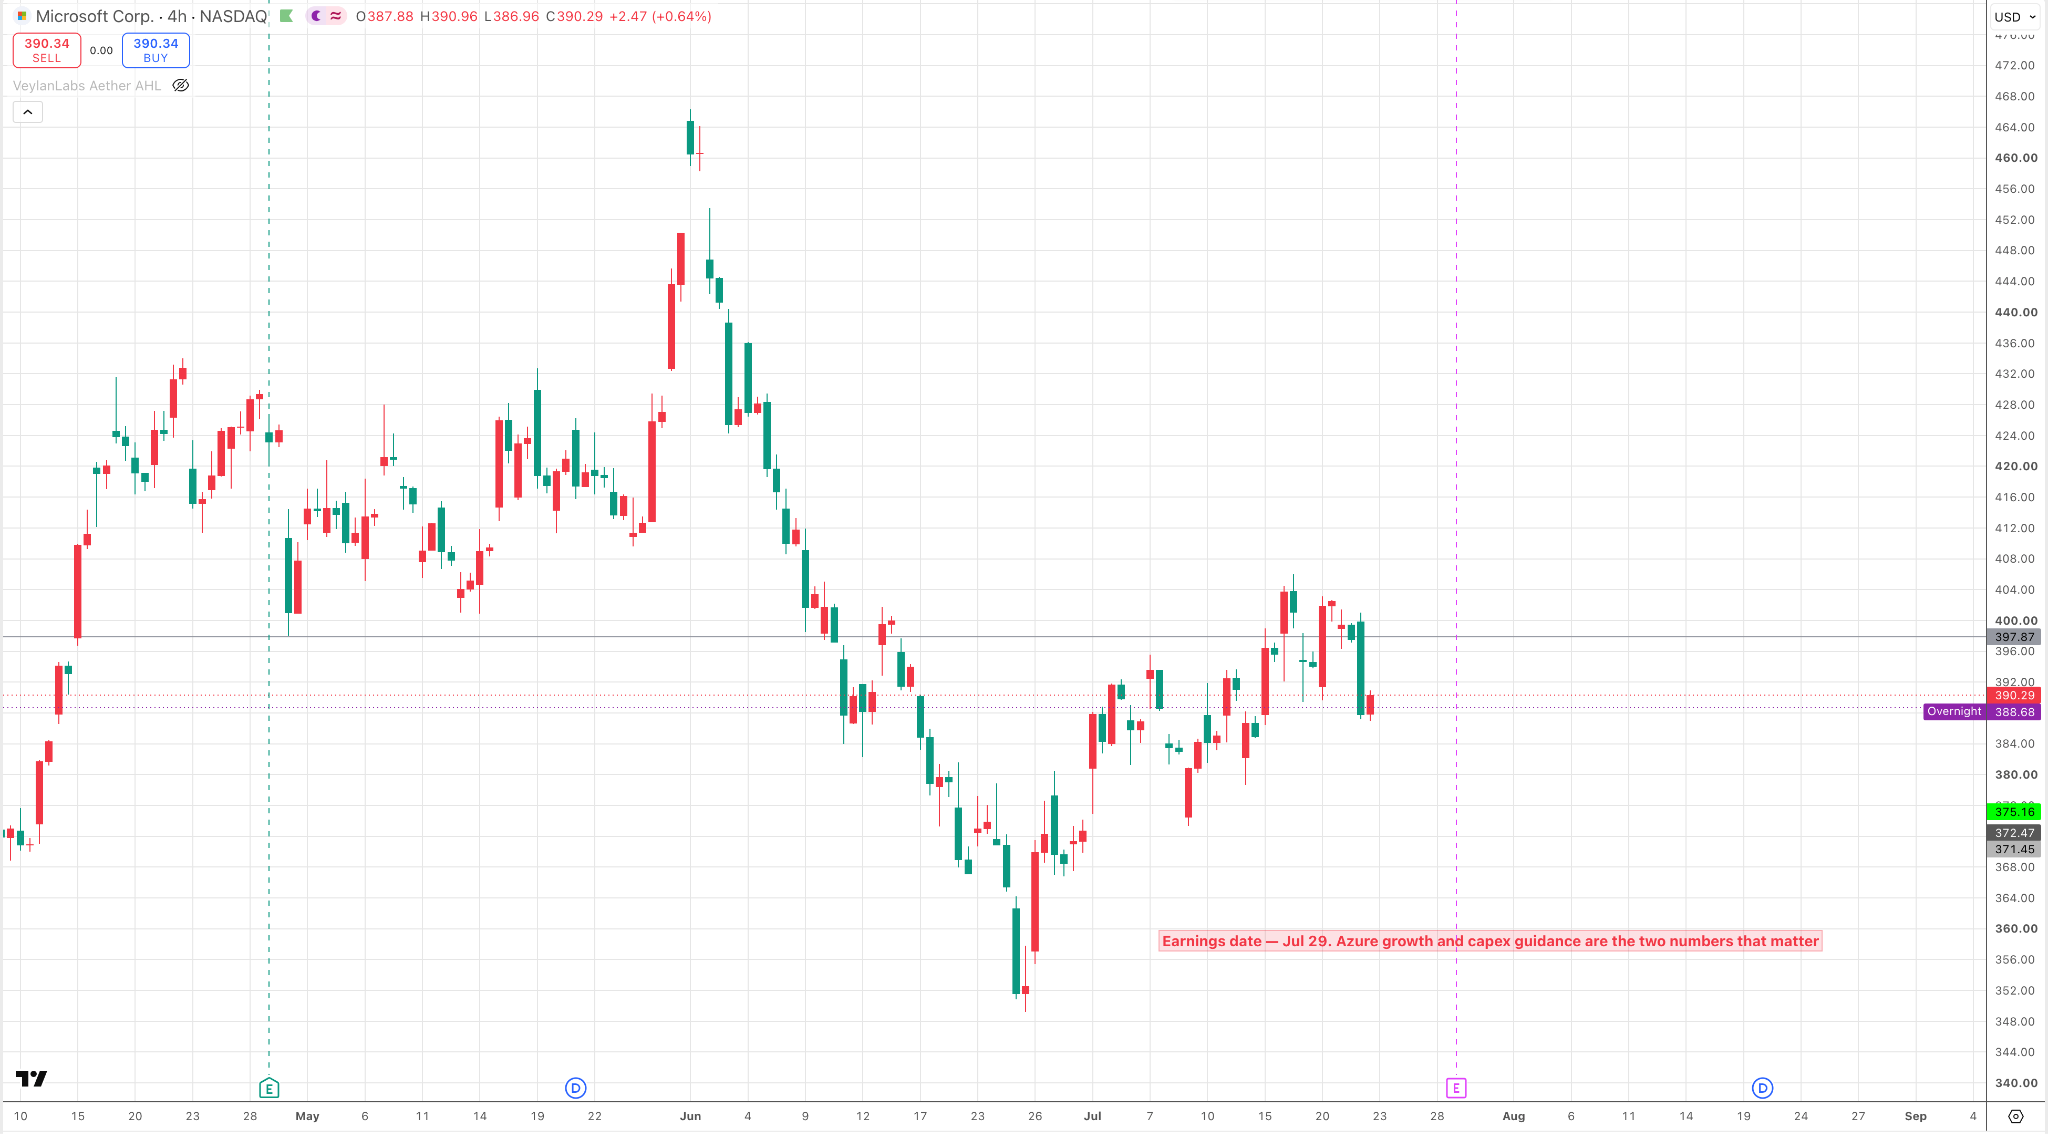Viewport: 2048px width, 1134px height.
Task: Click the green past earnings E marker
Action: click(x=269, y=1088)
